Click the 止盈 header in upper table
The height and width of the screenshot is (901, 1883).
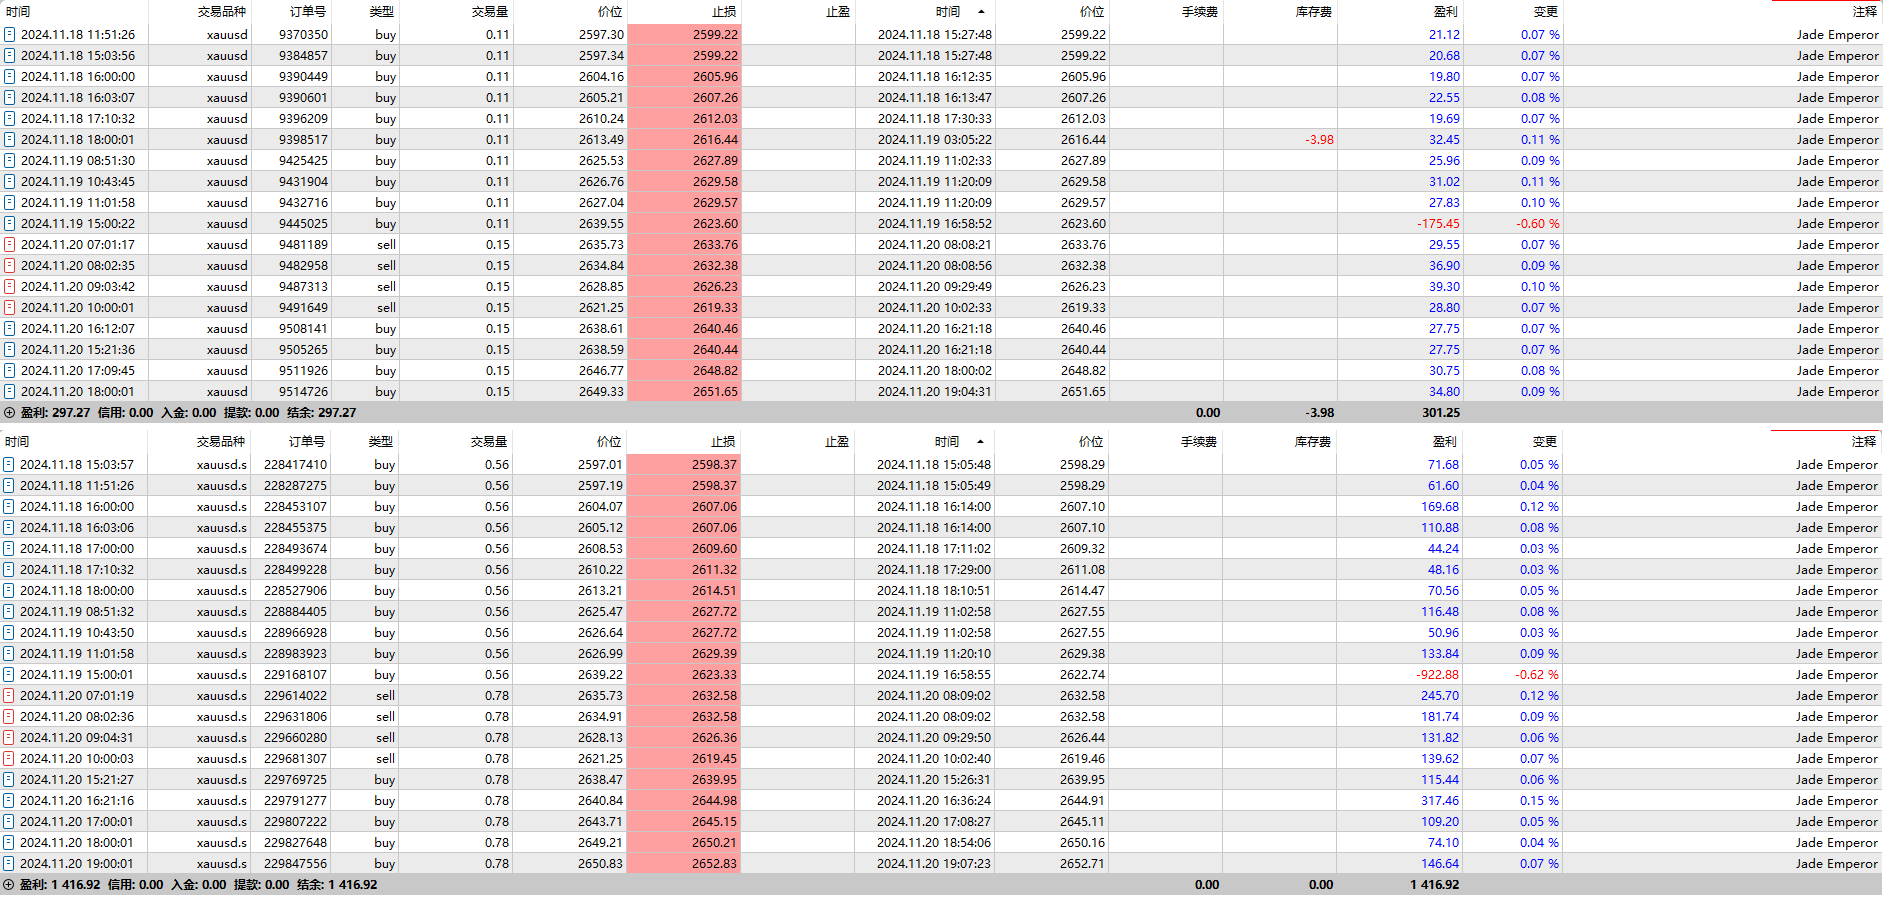pos(838,12)
